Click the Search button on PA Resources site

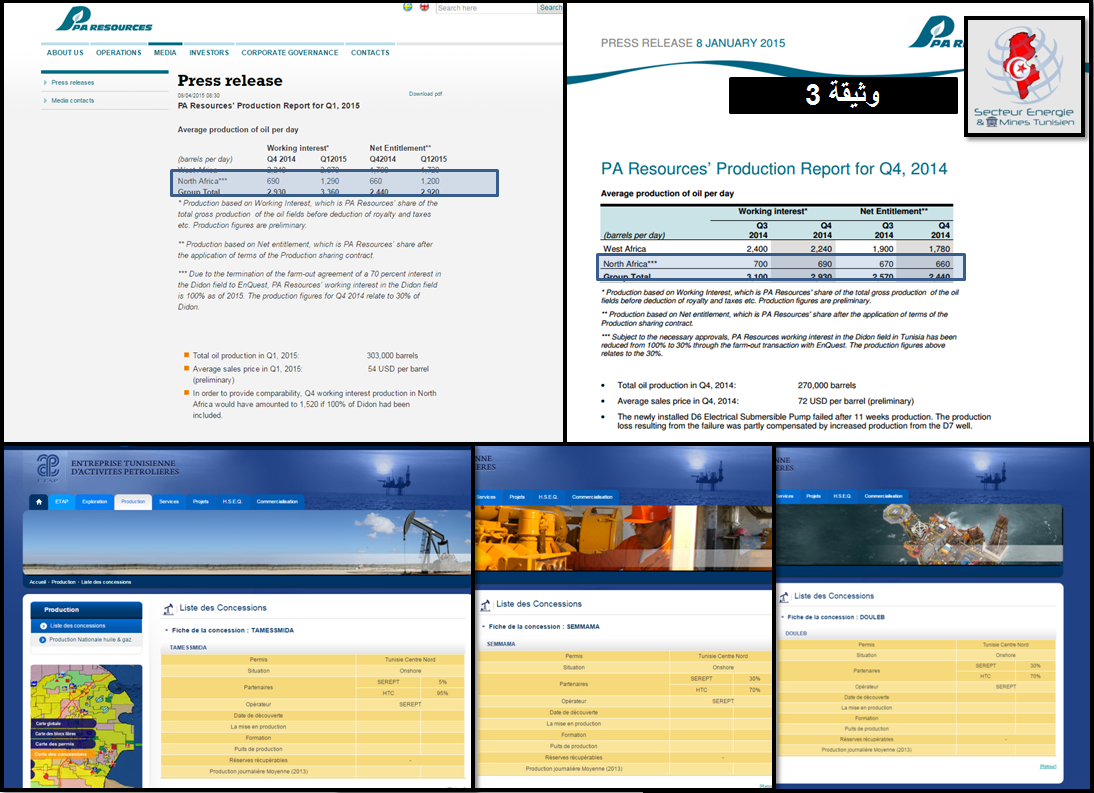point(550,8)
